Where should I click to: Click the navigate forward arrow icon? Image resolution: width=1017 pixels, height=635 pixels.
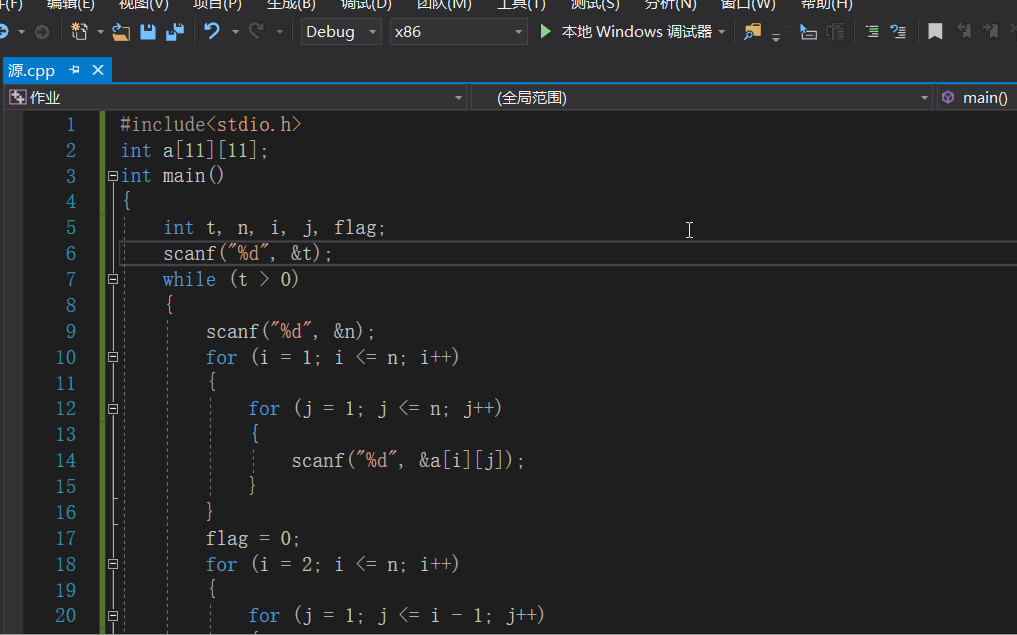42,32
